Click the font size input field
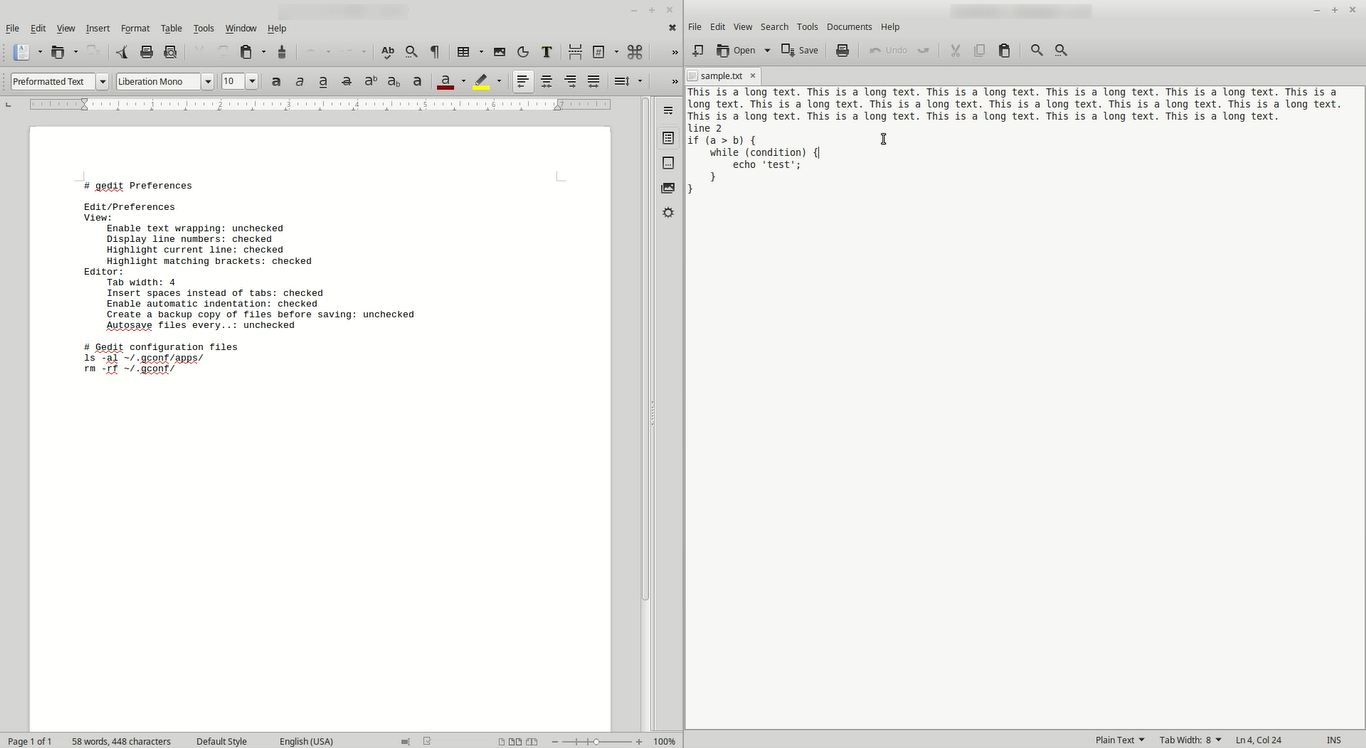This screenshot has height=748, width=1366. tap(232, 82)
